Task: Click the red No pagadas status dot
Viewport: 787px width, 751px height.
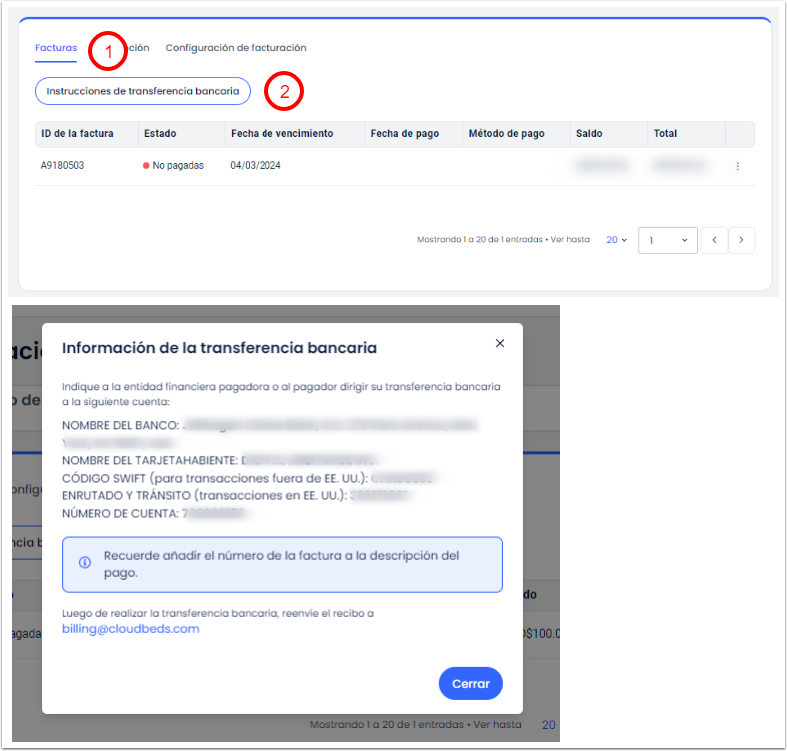Action: click(146, 166)
